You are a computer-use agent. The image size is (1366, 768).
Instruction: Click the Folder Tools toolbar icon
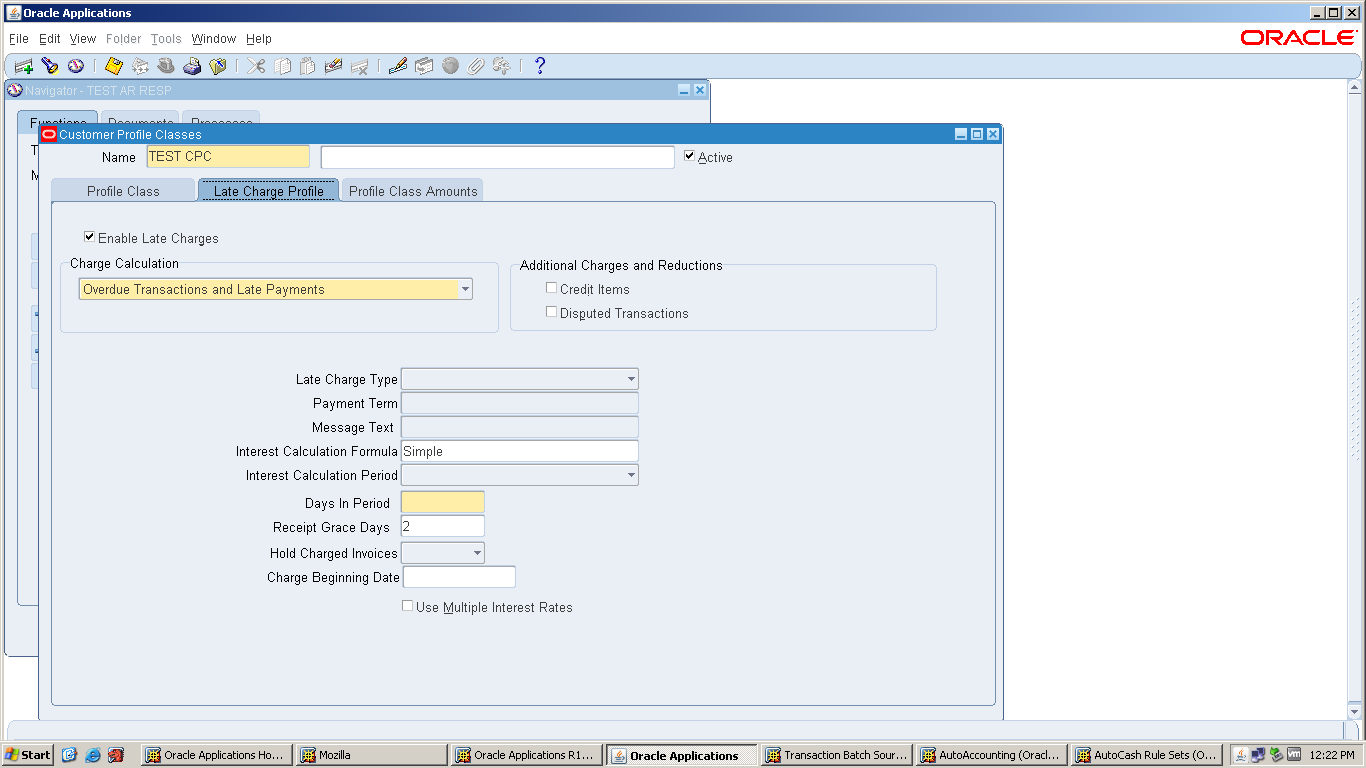(x=502, y=66)
